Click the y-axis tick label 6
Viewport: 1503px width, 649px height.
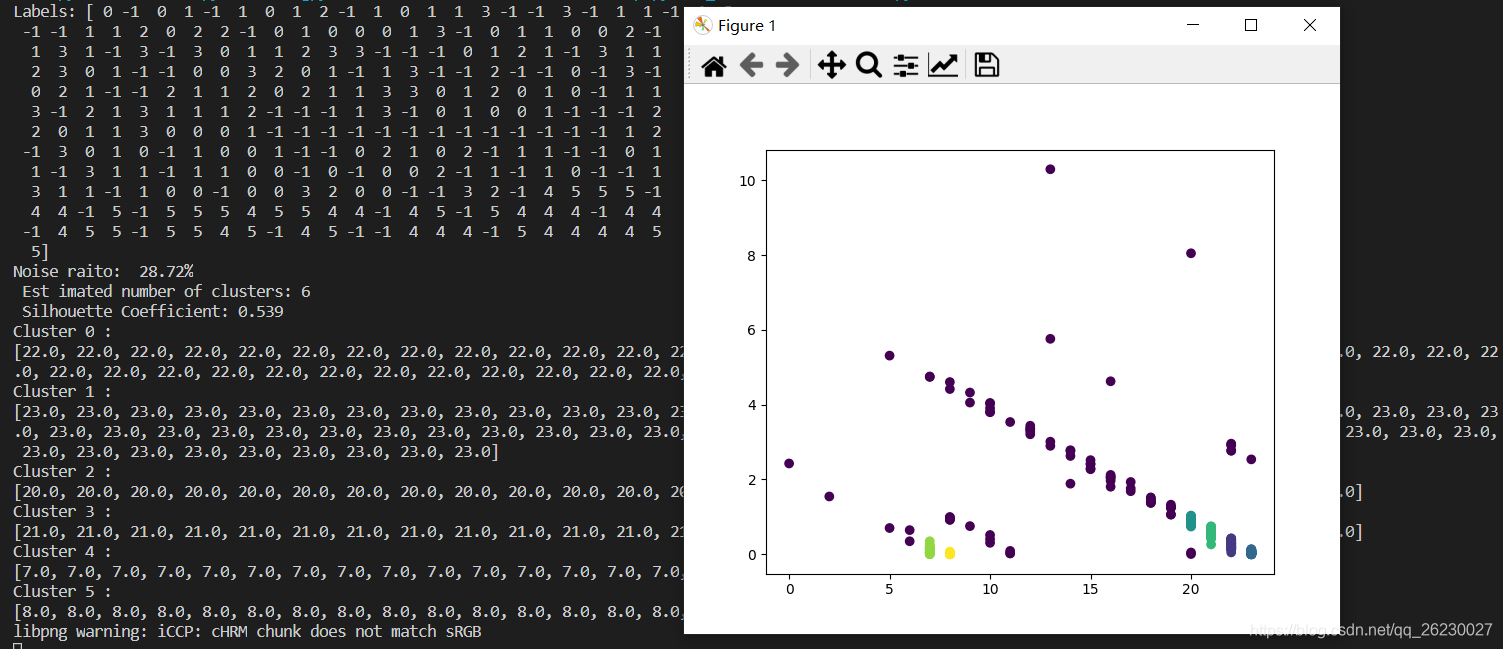750,330
